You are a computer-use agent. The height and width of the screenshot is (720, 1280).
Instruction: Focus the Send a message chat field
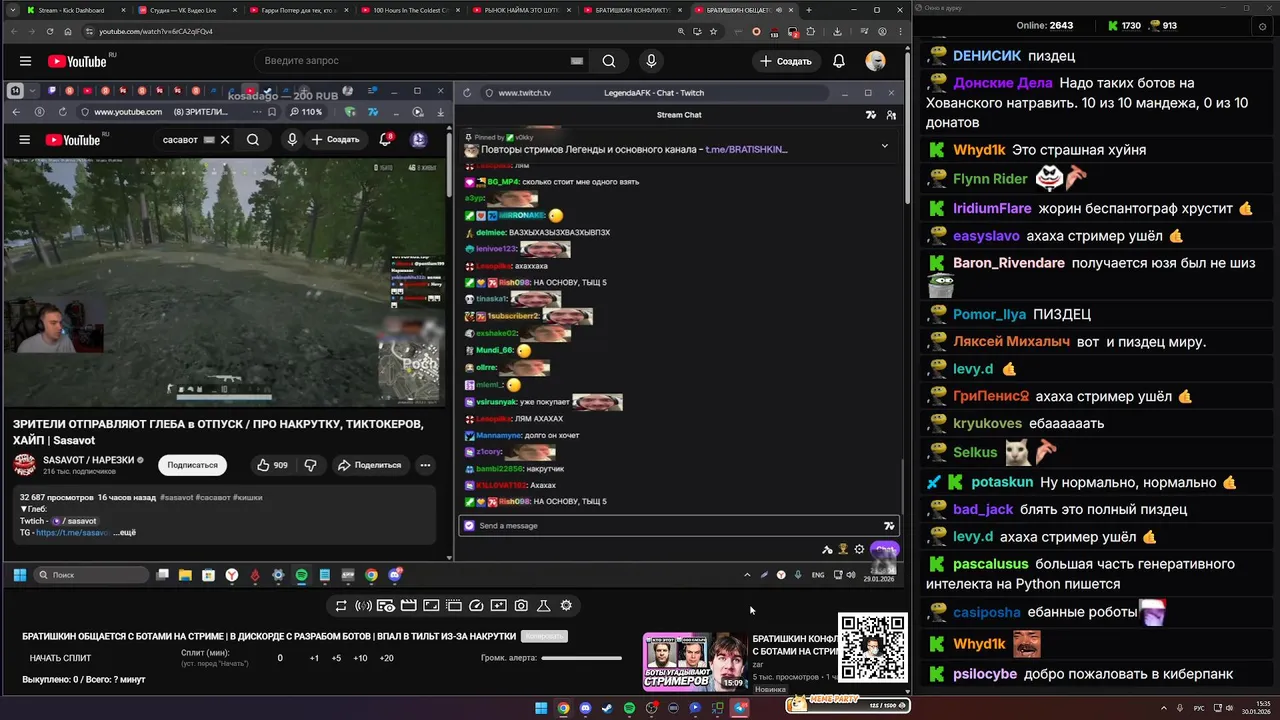click(x=678, y=525)
